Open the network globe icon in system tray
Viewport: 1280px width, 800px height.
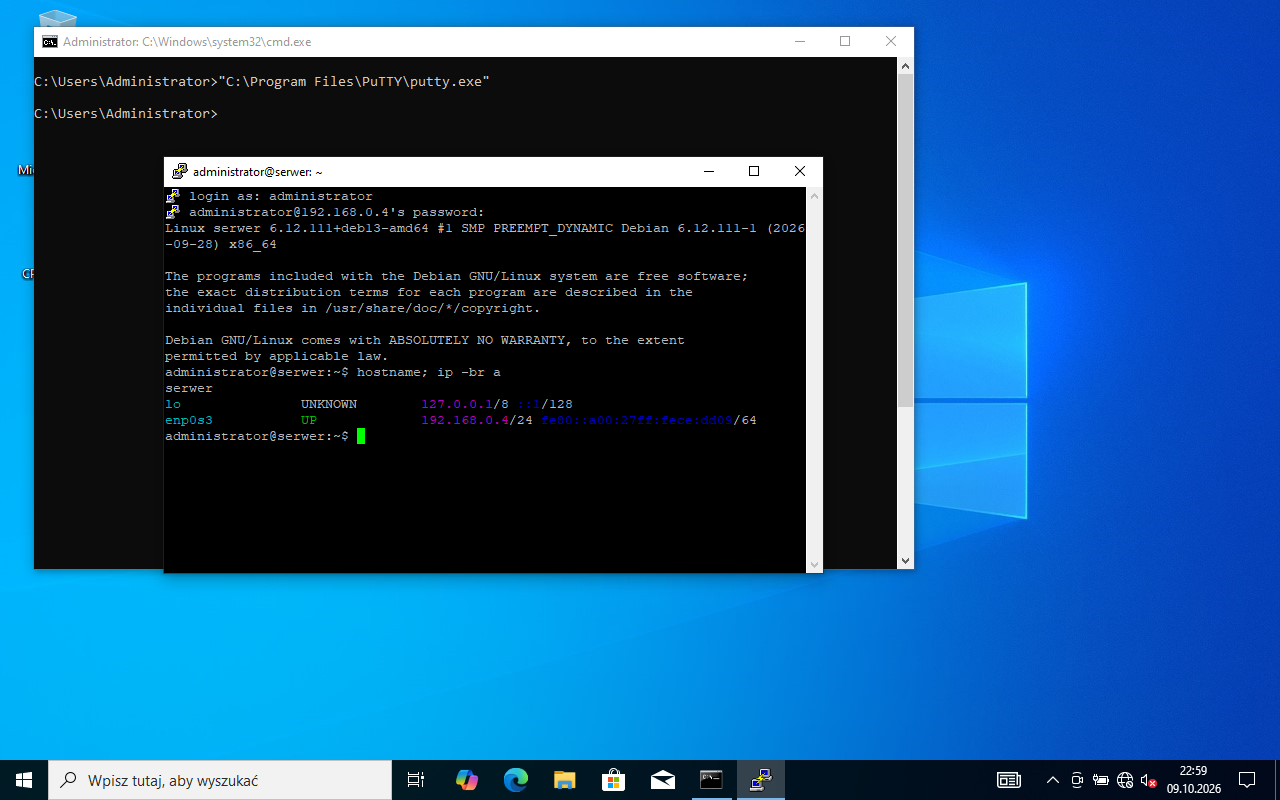pos(1125,780)
